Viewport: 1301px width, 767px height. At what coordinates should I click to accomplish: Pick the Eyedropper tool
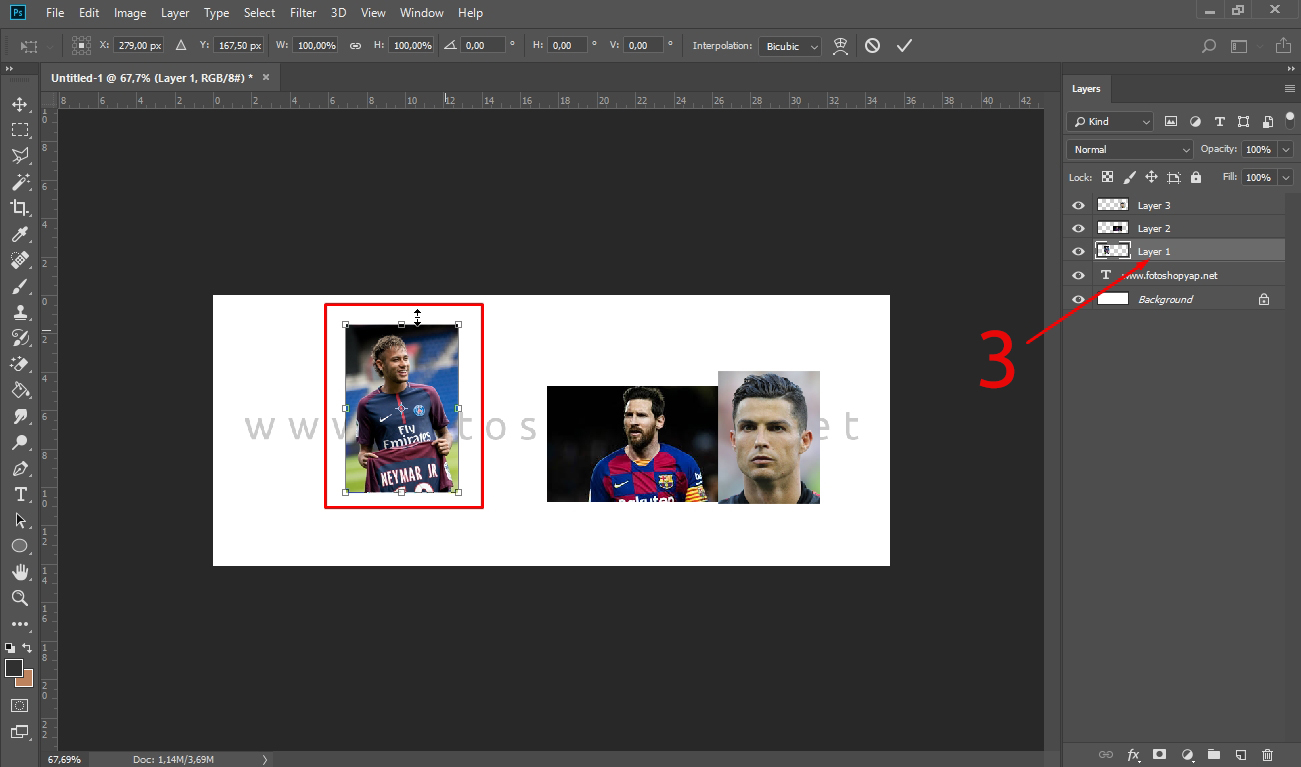click(19, 234)
